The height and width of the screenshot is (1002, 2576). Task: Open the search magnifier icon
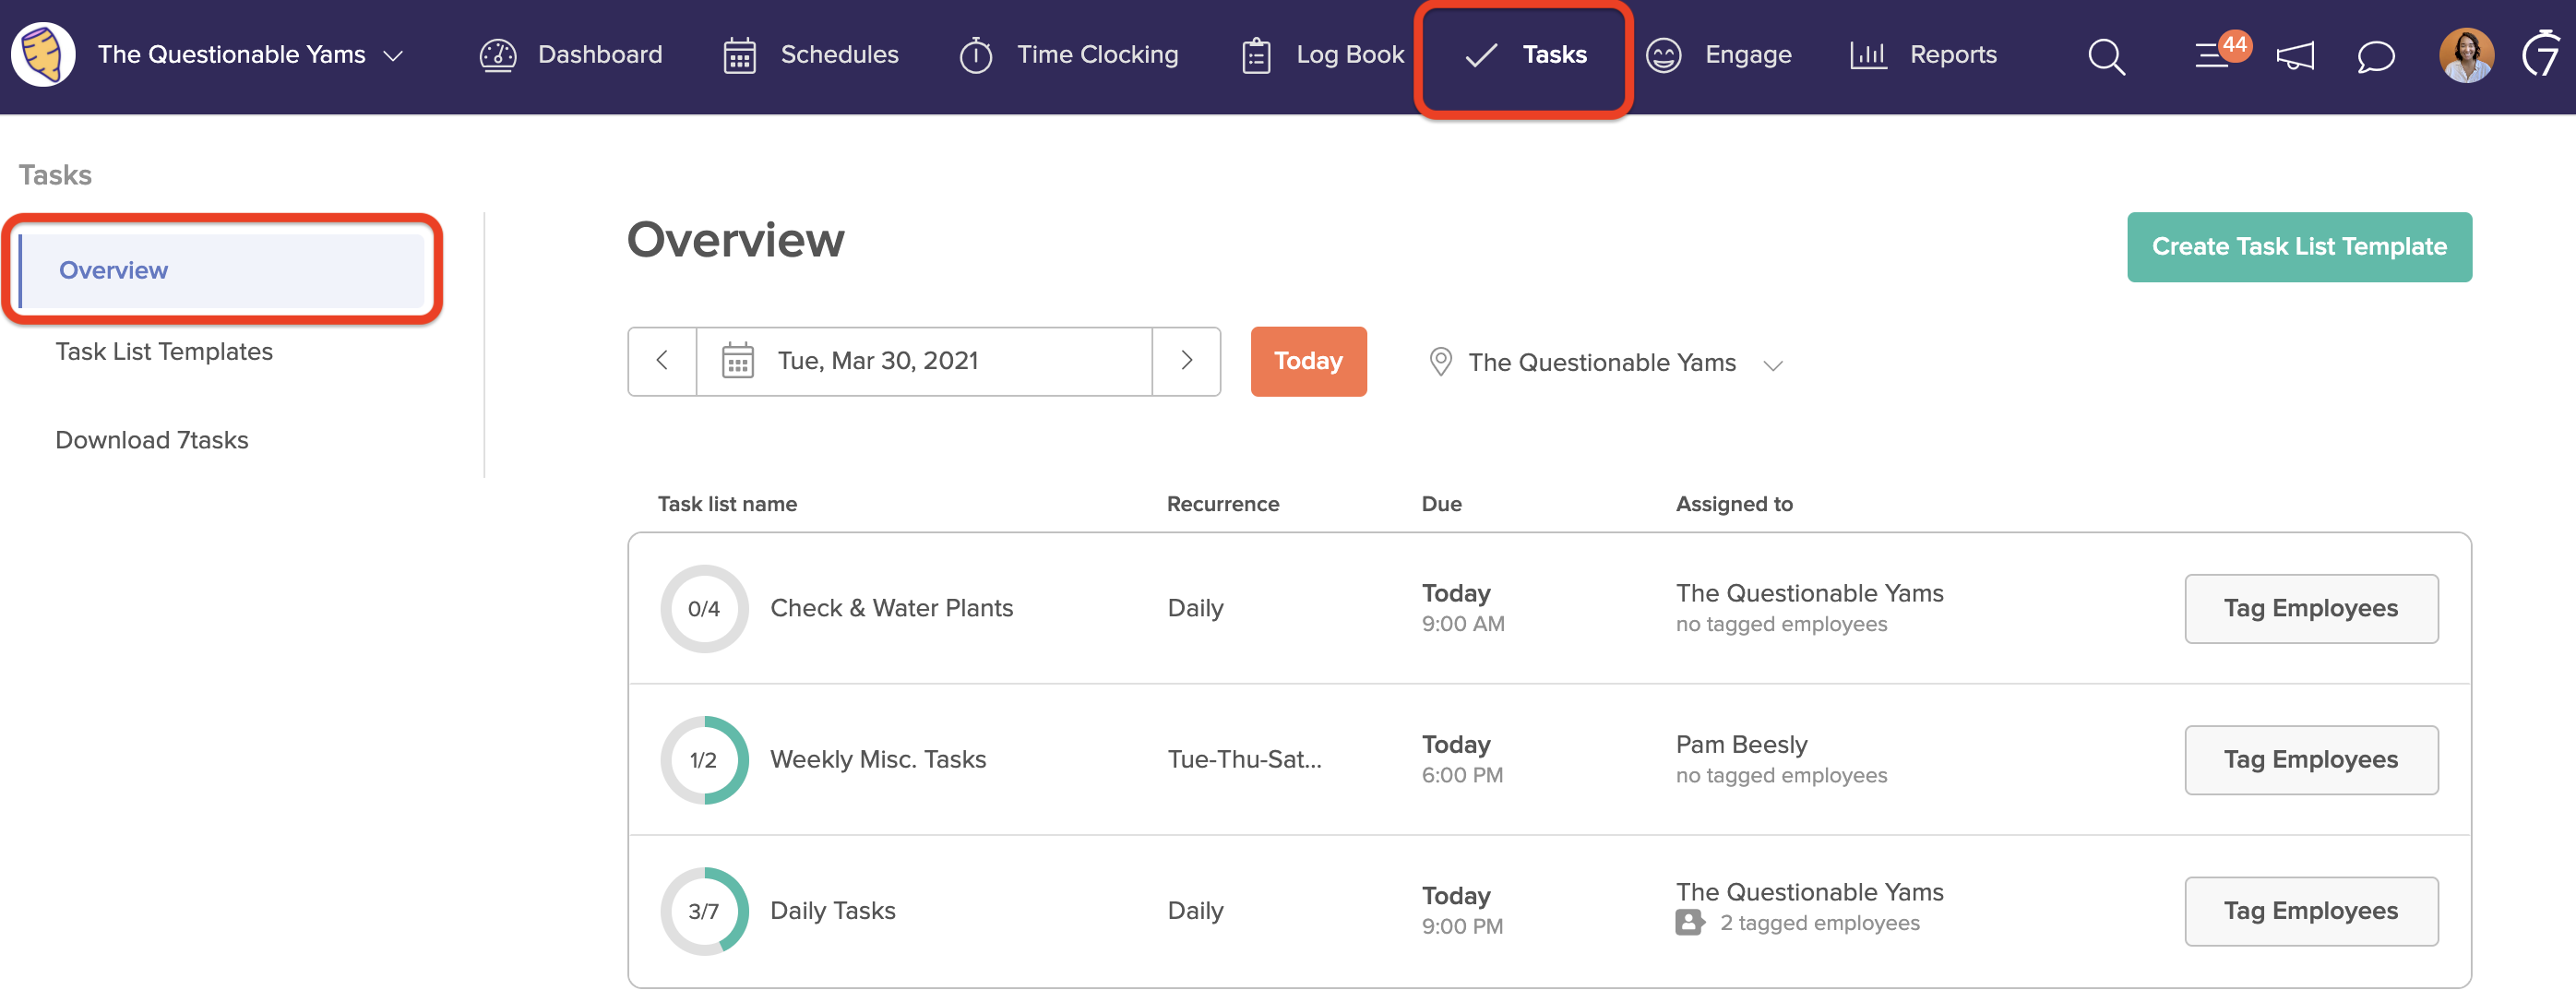pyautogui.click(x=2106, y=56)
